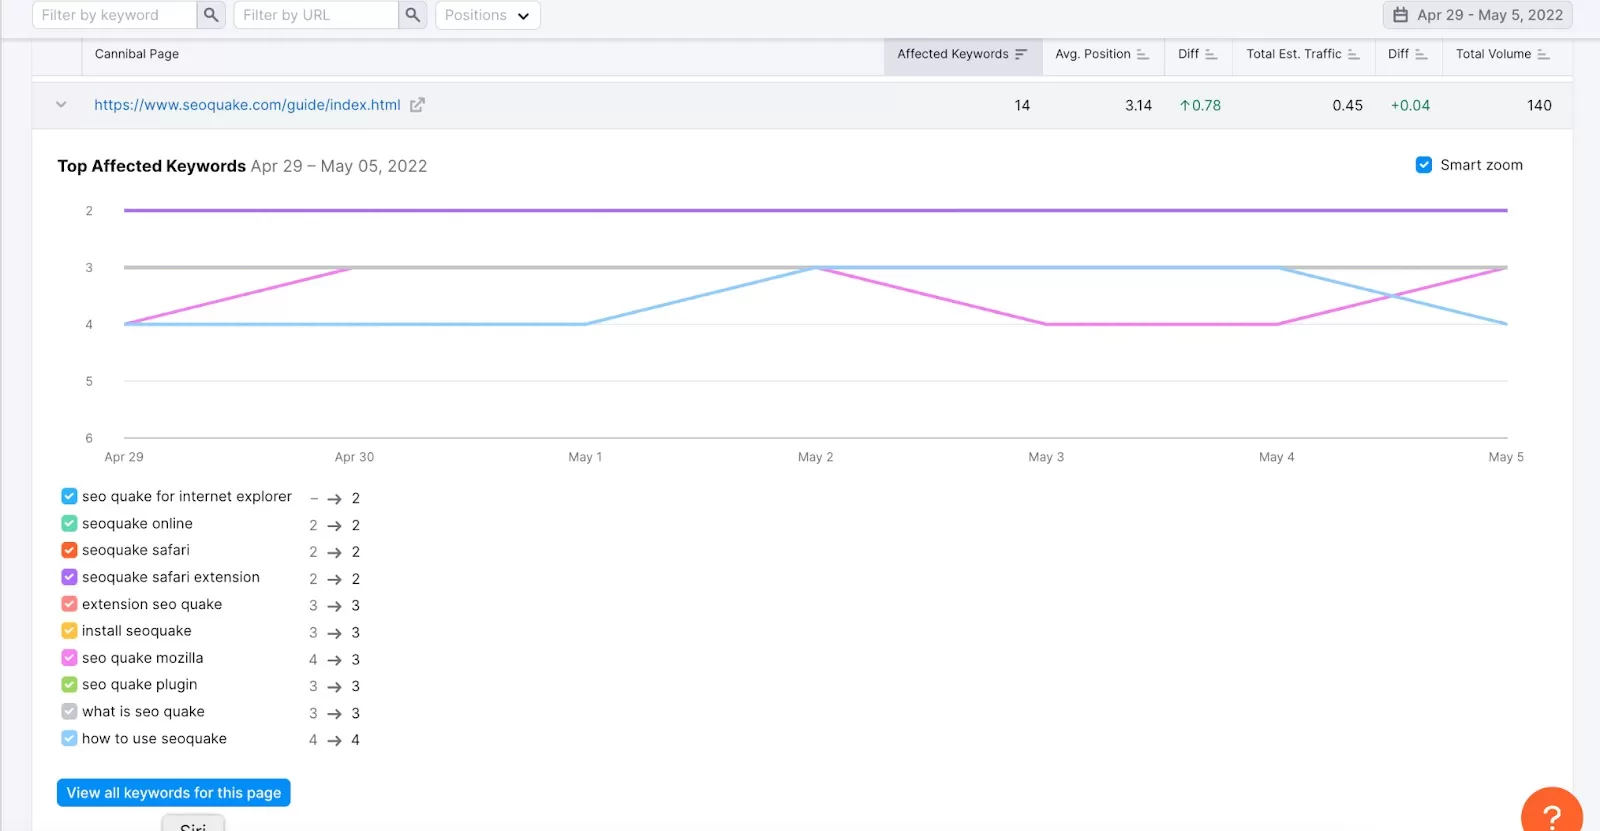The height and width of the screenshot is (831, 1600).
Task: Click the Filter by keyword input field
Action: click(x=113, y=15)
